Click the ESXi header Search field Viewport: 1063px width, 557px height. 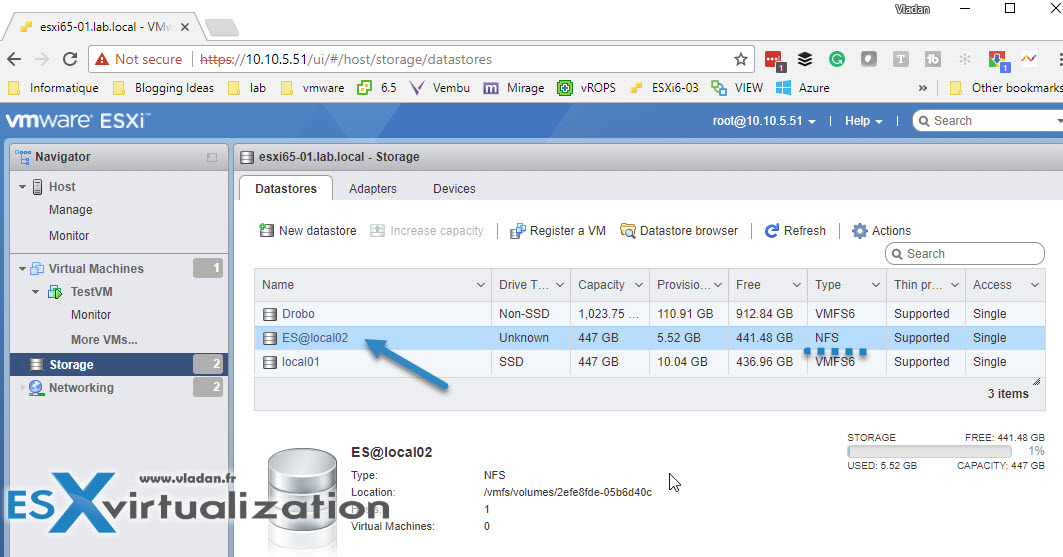point(988,121)
